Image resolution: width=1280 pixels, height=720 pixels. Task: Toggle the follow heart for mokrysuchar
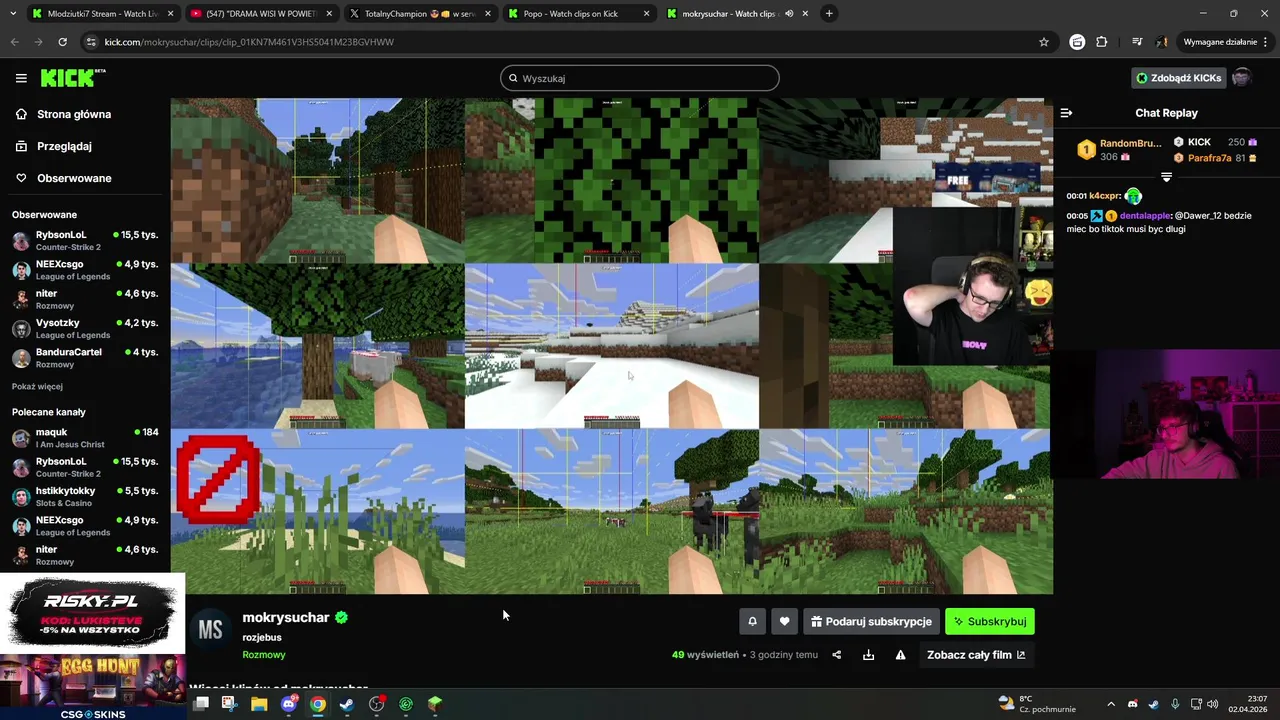tap(784, 622)
